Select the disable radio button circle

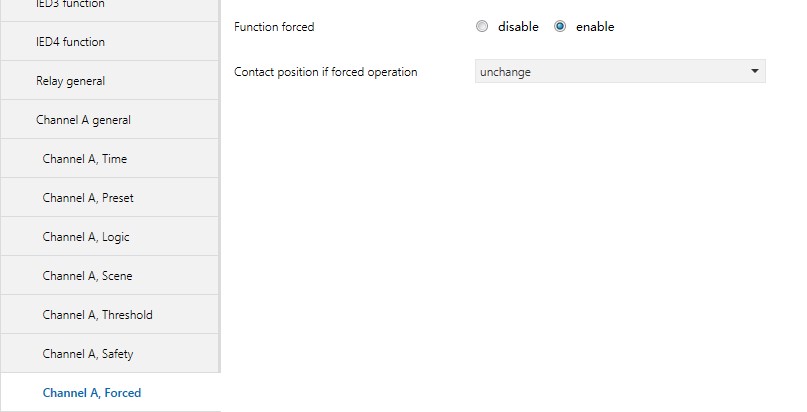[x=482, y=27]
